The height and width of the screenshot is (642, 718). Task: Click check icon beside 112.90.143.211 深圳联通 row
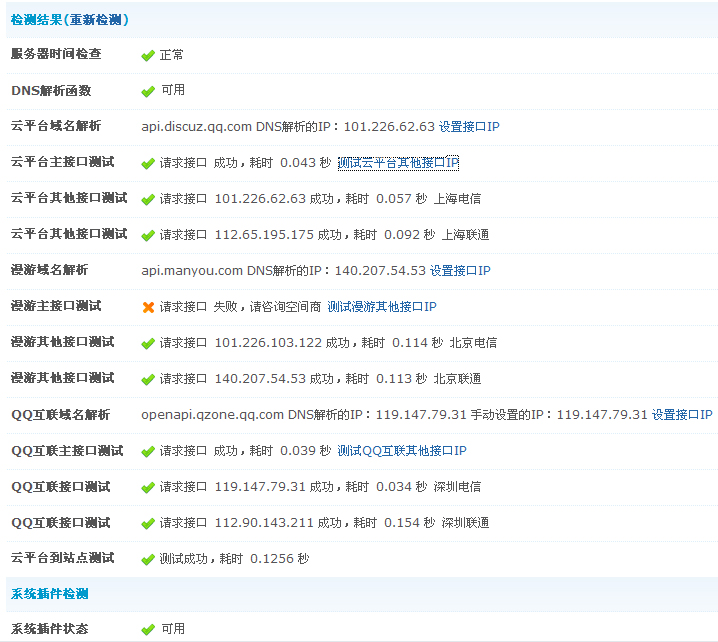[148, 523]
